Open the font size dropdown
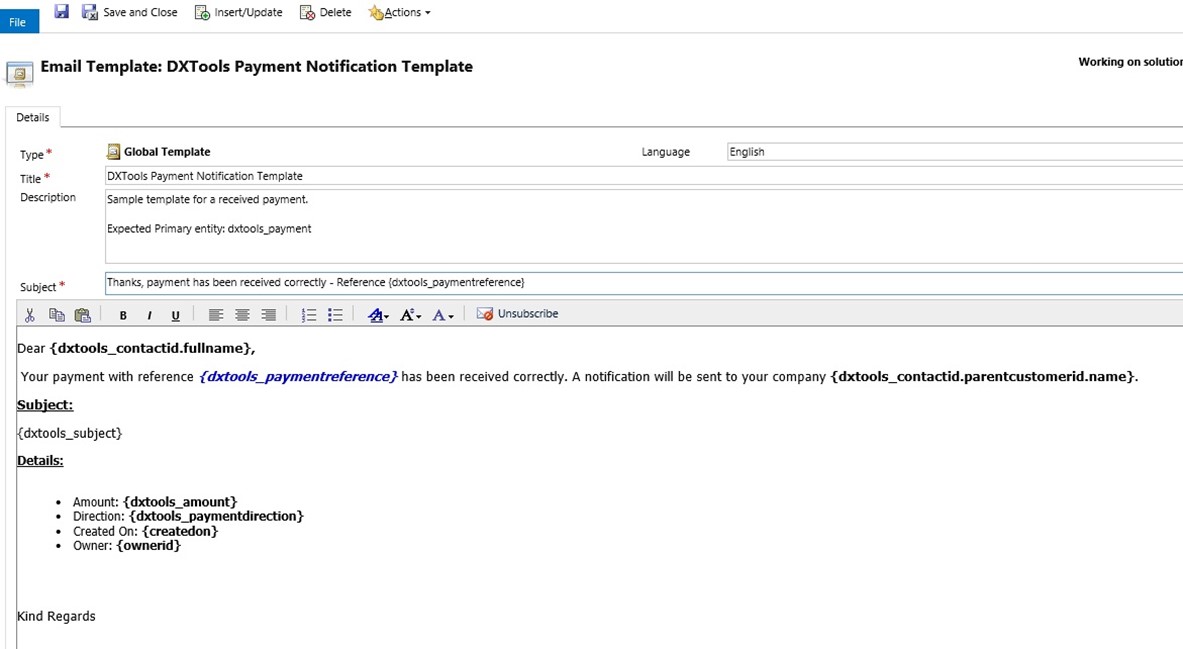This screenshot has height=649, width=1183. pos(410,315)
